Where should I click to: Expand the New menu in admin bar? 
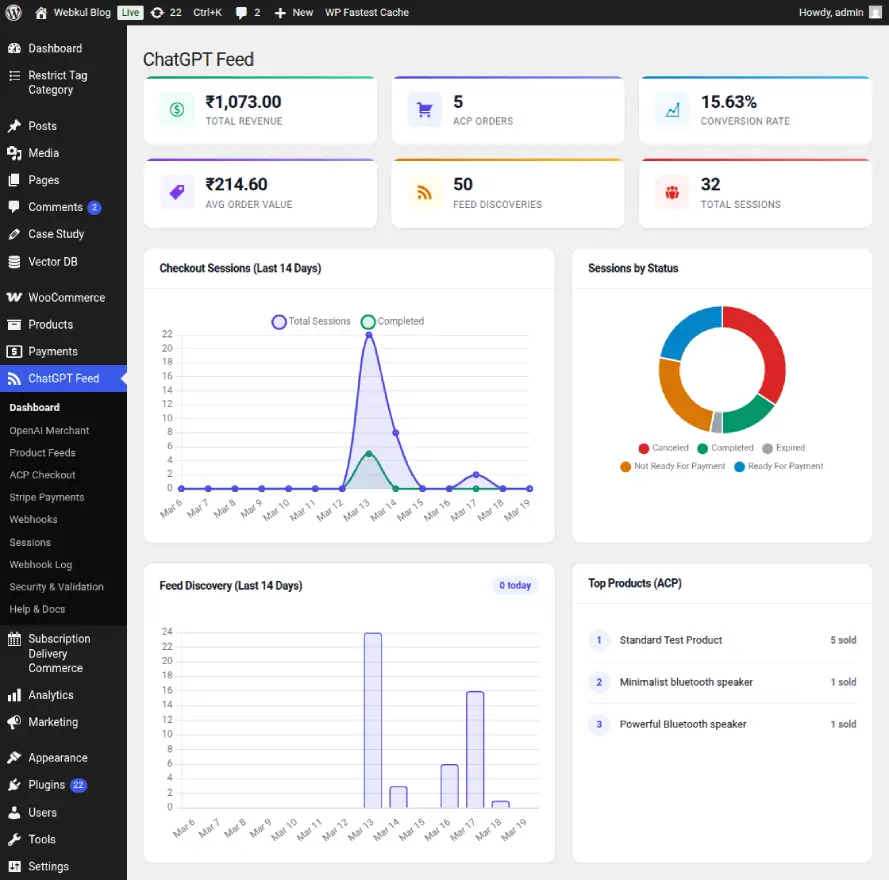coord(293,12)
